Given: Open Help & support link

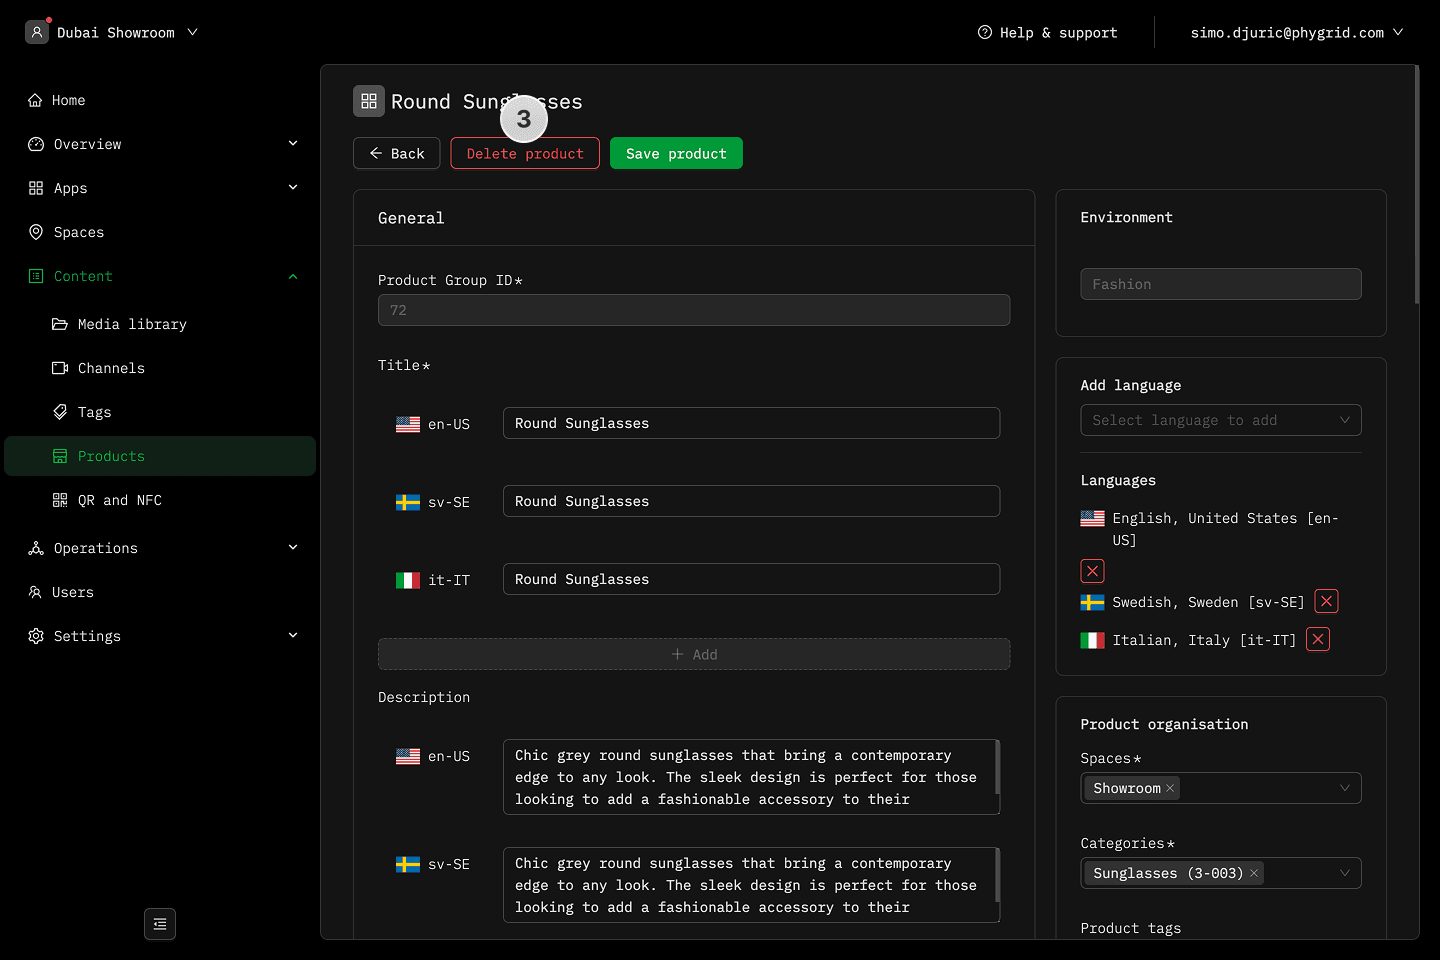Looking at the screenshot, I should click(x=1047, y=32).
